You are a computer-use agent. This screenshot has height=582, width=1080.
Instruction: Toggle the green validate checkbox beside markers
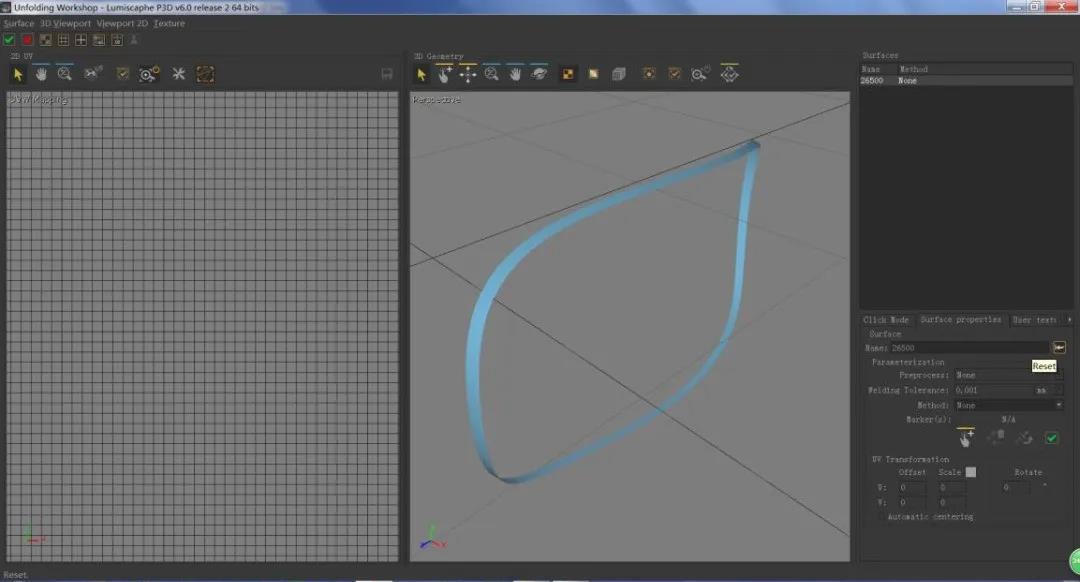click(1051, 438)
